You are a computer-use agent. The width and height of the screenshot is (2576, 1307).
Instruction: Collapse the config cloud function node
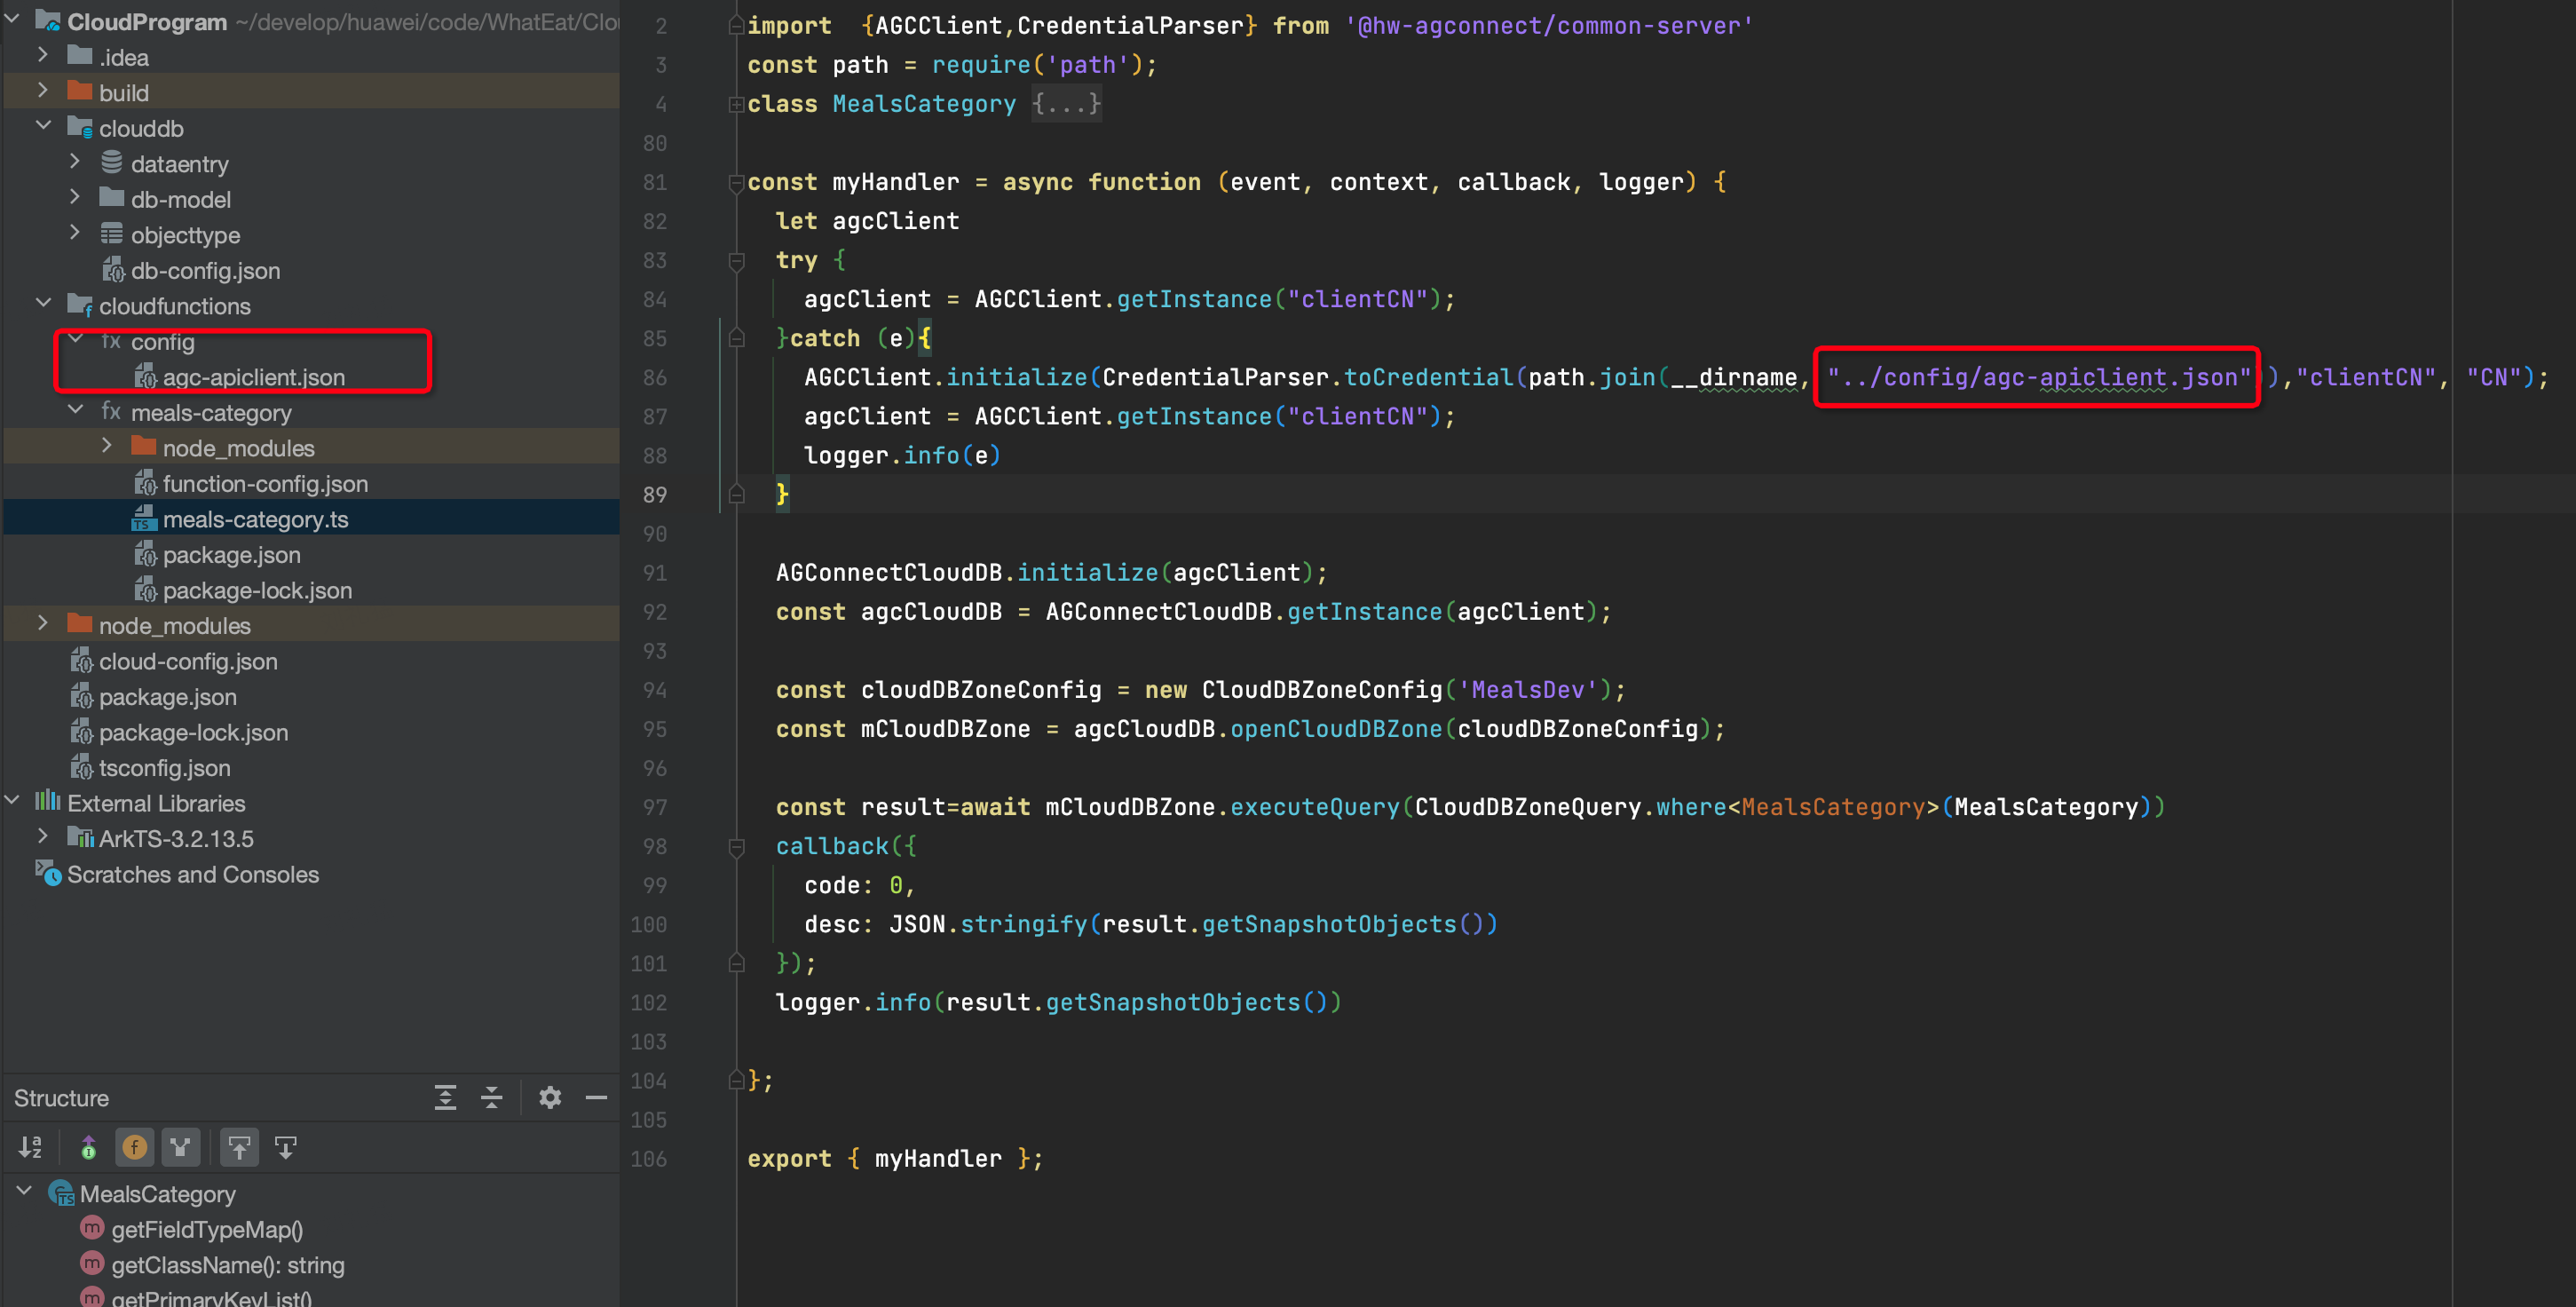(x=75, y=340)
